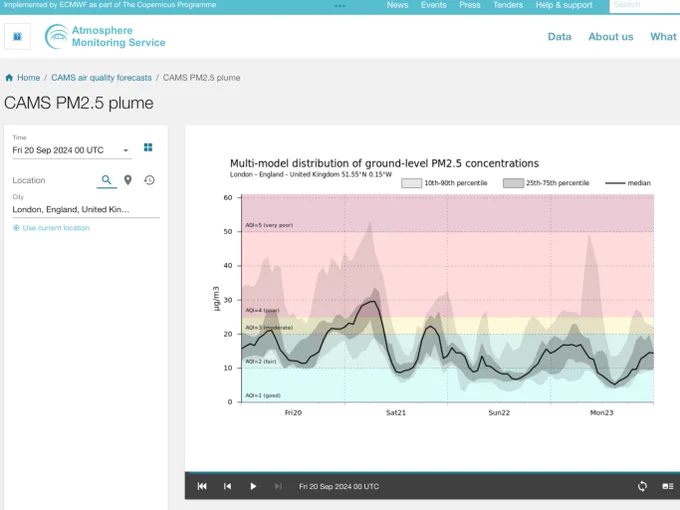The height and width of the screenshot is (510, 680).
Task: Click the Use current location target icon
Action: pyautogui.click(x=16, y=228)
